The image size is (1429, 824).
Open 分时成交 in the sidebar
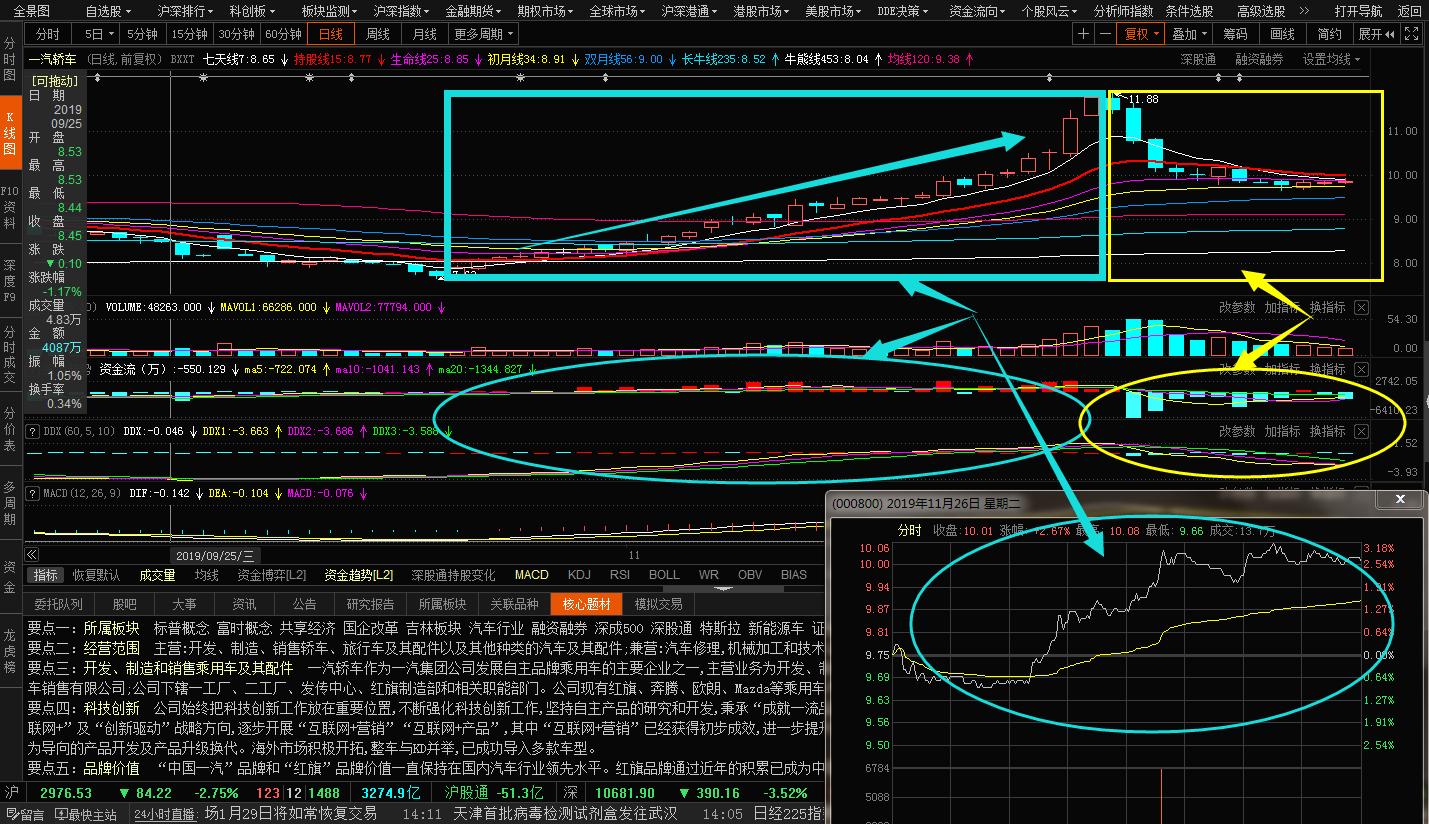coord(10,355)
